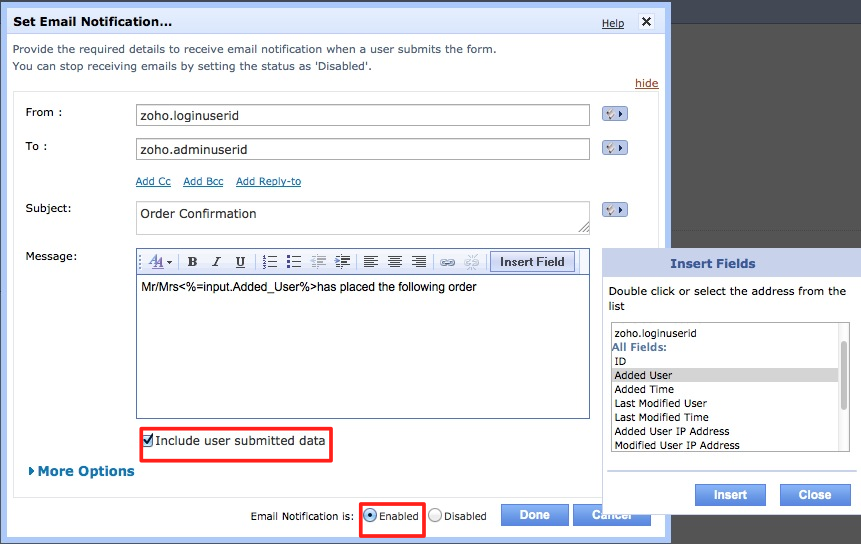
Task: Align message text left
Action: point(371,262)
